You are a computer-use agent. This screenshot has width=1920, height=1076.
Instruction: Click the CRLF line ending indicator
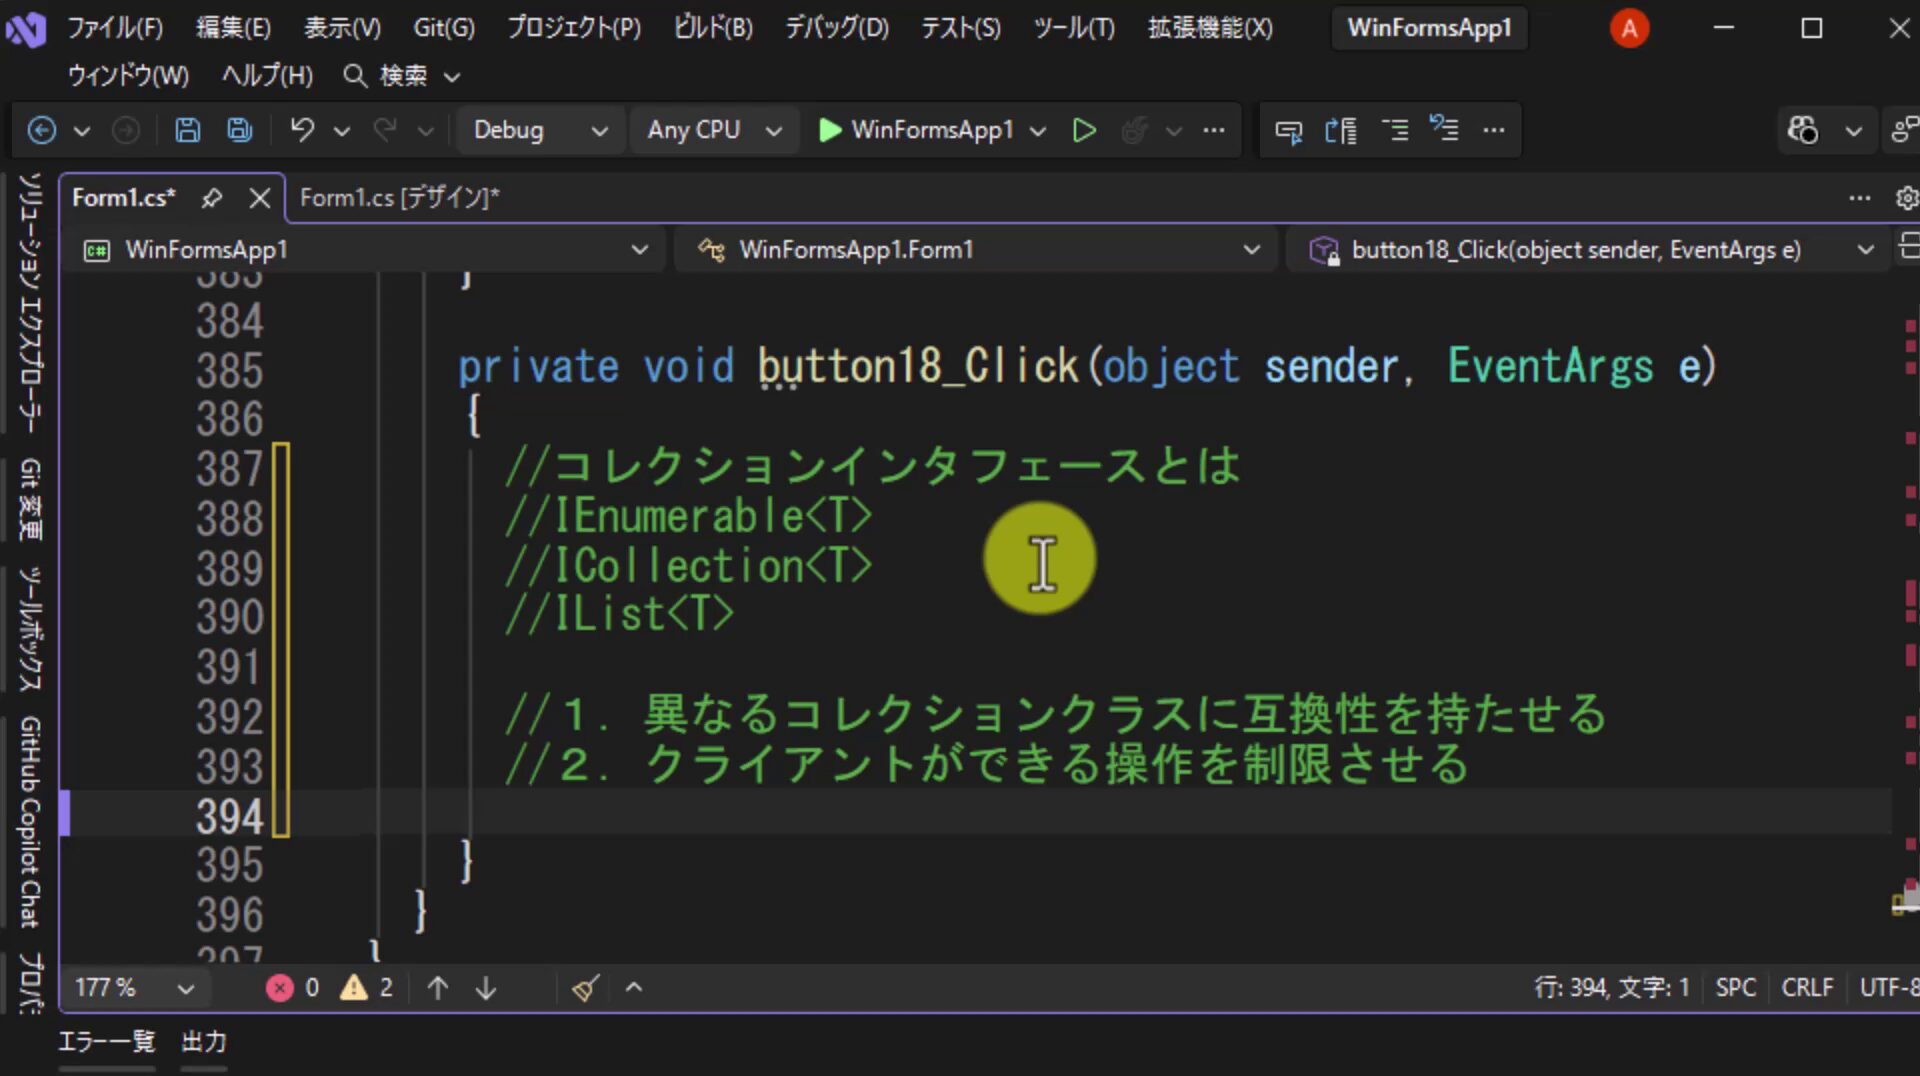[x=1806, y=988]
